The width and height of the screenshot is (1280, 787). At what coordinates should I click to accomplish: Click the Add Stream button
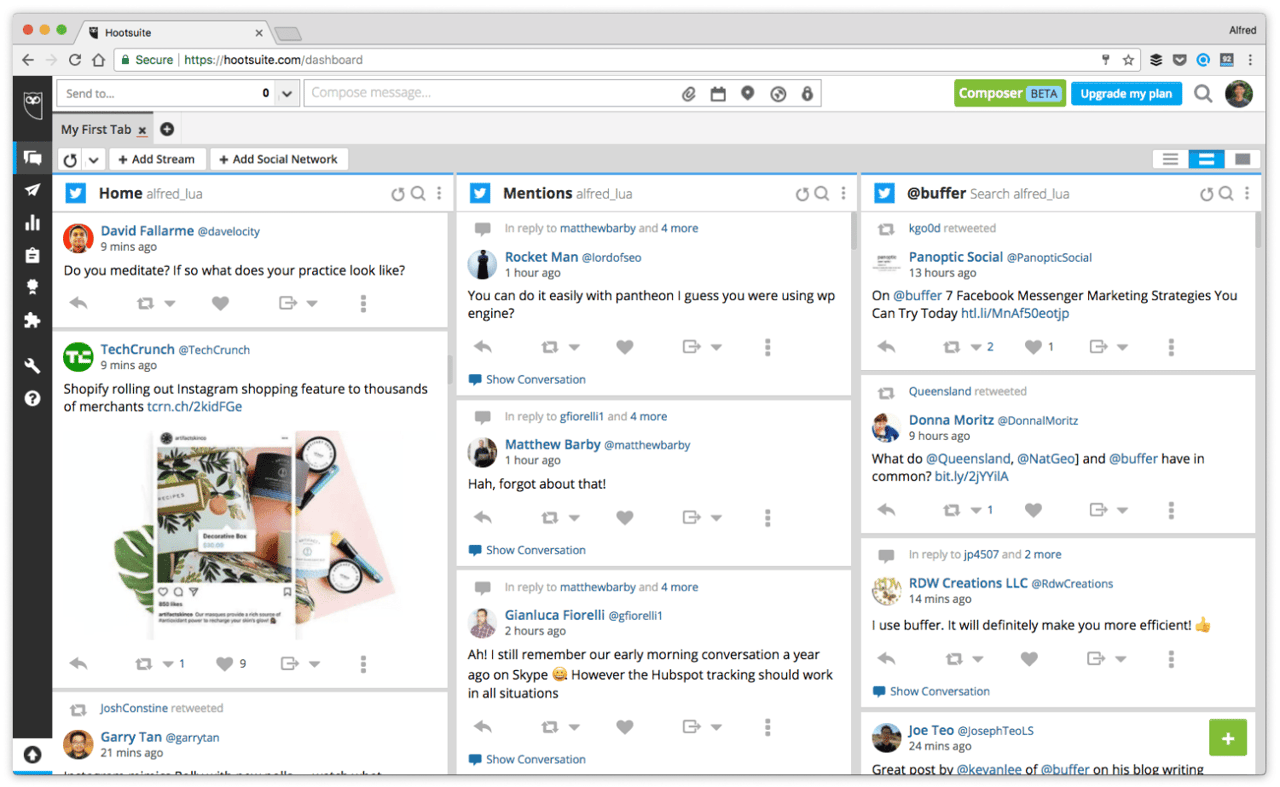(x=158, y=159)
